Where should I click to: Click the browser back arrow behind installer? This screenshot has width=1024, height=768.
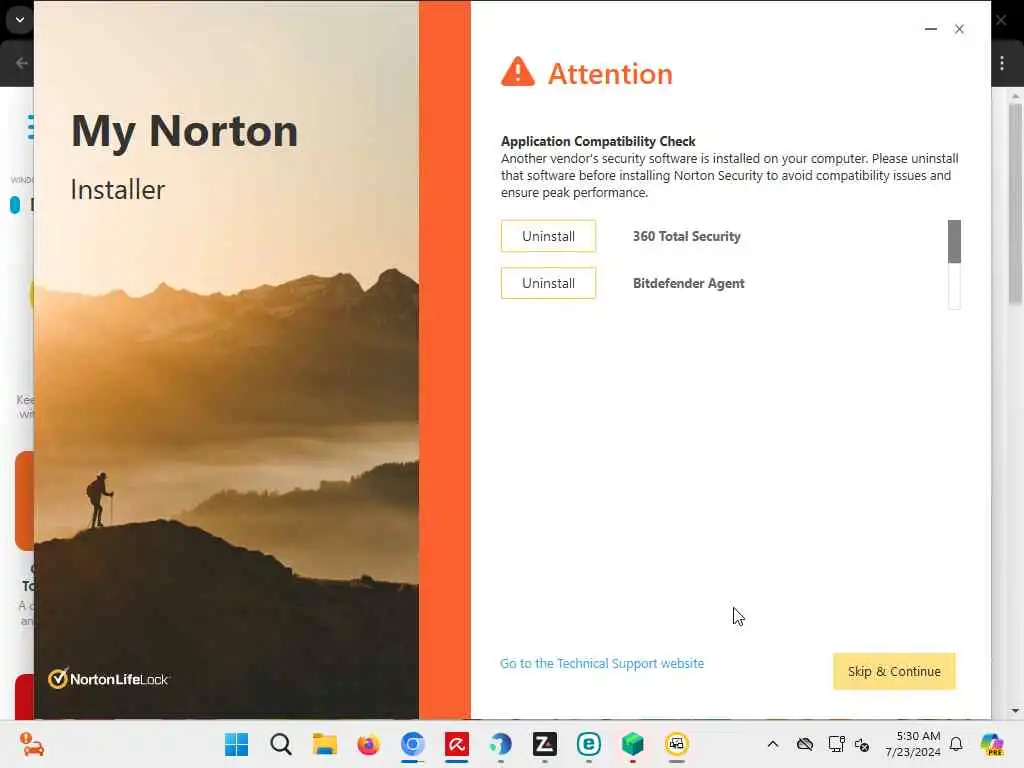point(22,63)
